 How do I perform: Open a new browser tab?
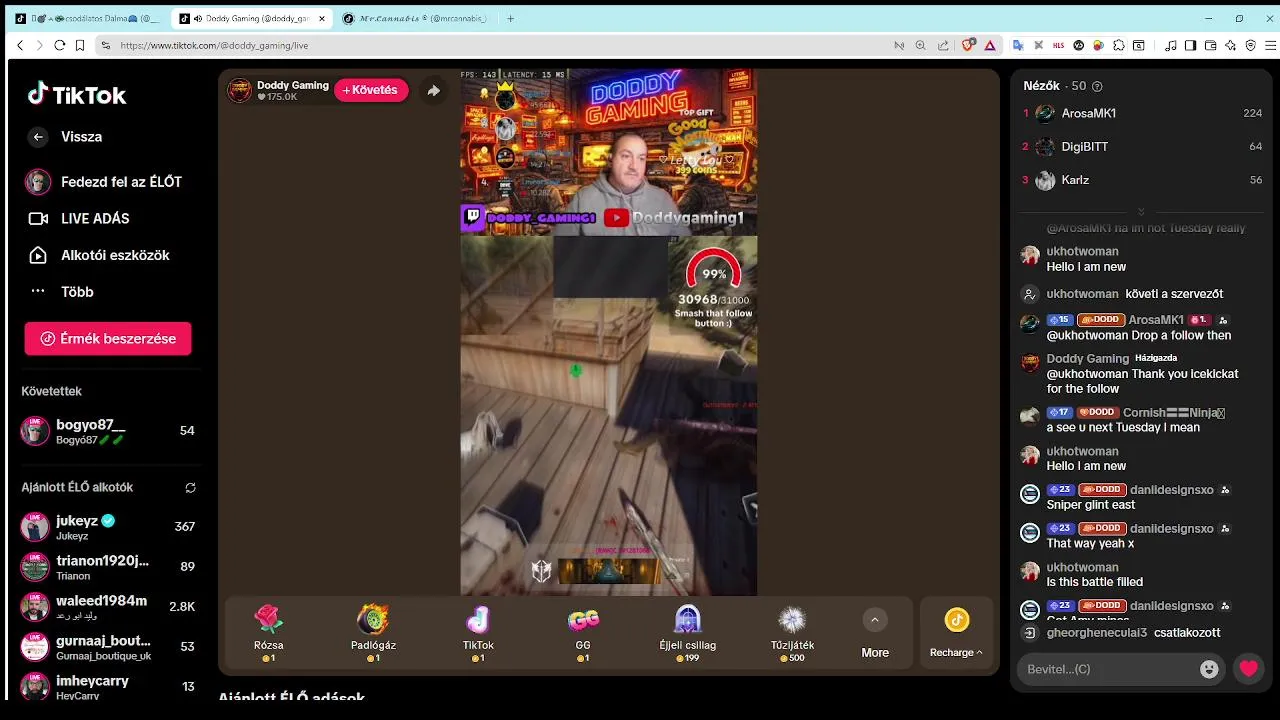coord(510,18)
